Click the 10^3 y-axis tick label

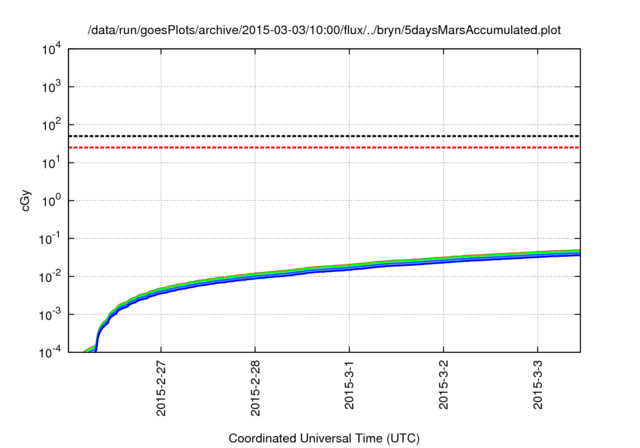51,86
